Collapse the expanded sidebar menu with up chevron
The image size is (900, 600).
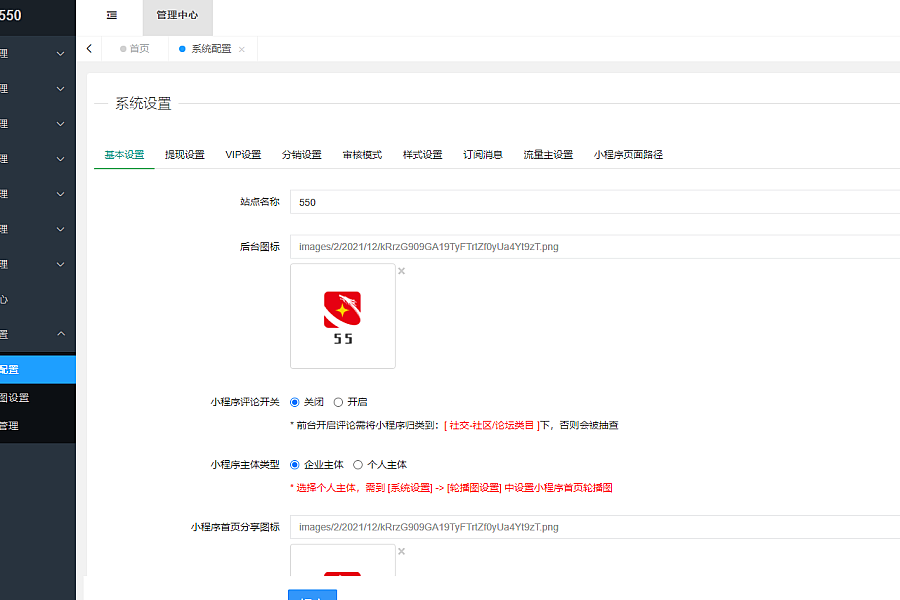(61, 334)
